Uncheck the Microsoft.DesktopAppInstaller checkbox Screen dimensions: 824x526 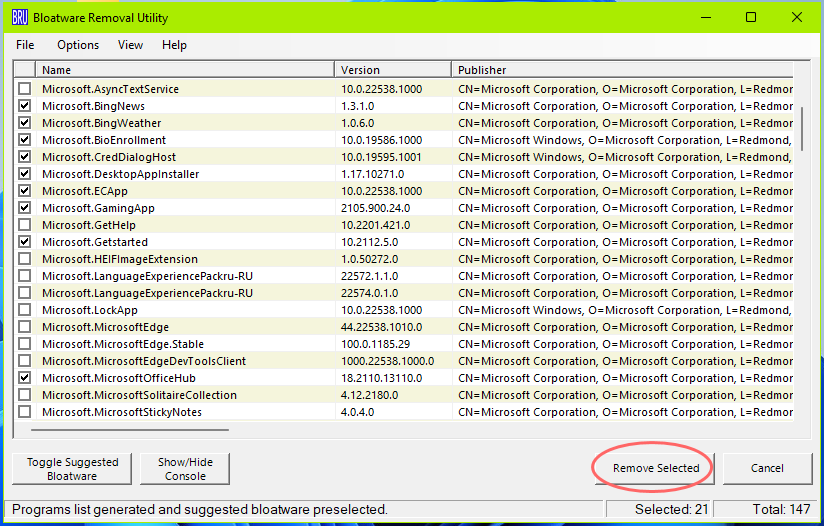(x=24, y=174)
